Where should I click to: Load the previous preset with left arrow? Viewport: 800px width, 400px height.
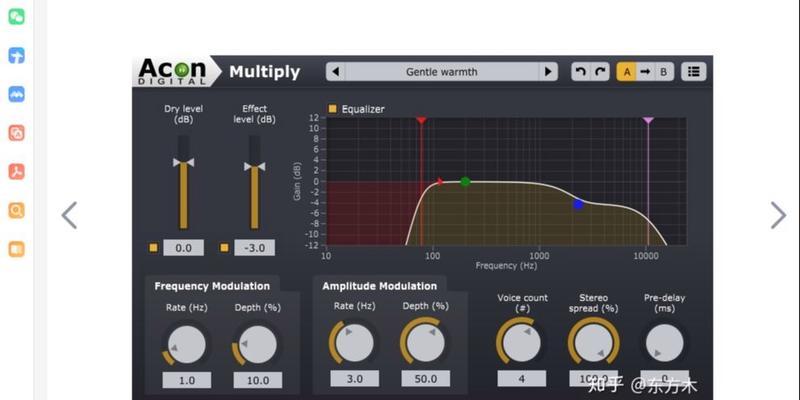click(x=336, y=72)
